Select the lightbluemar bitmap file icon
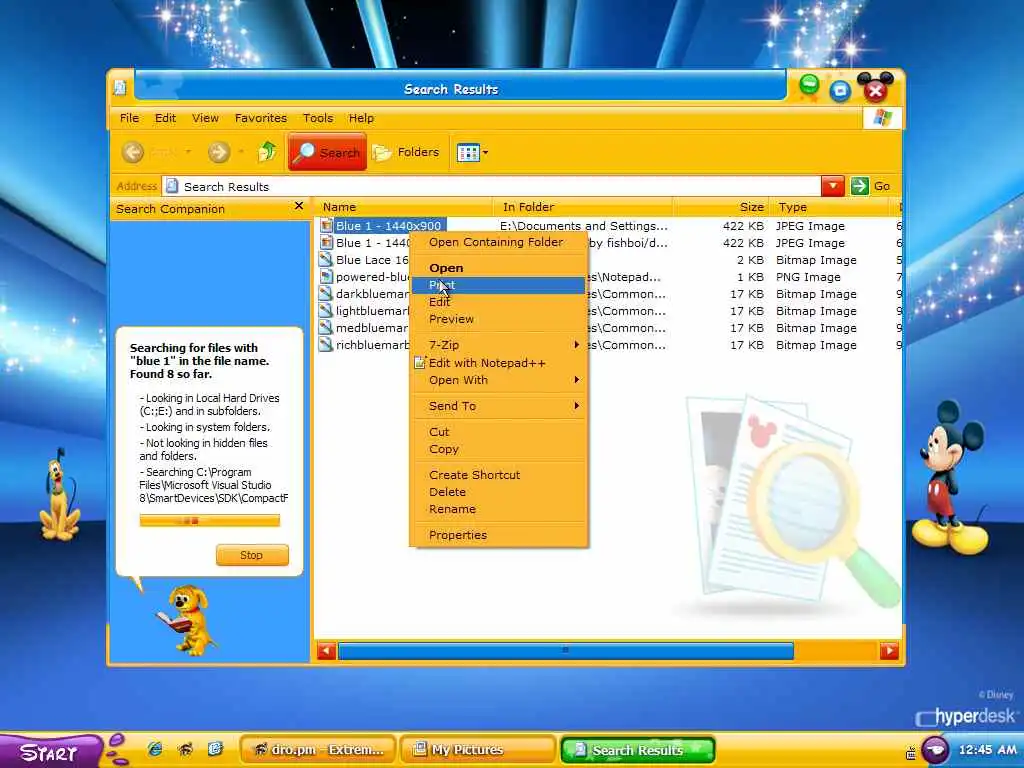Image resolution: width=1024 pixels, height=768 pixels. point(326,311)
